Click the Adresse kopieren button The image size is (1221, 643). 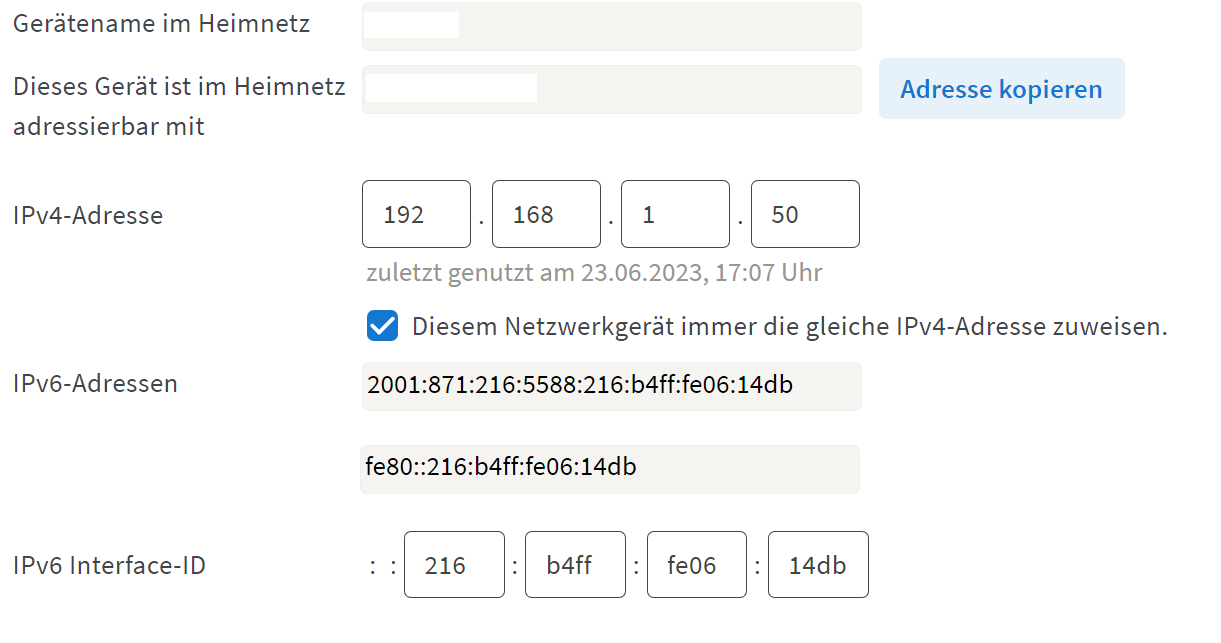point(1001,89)
